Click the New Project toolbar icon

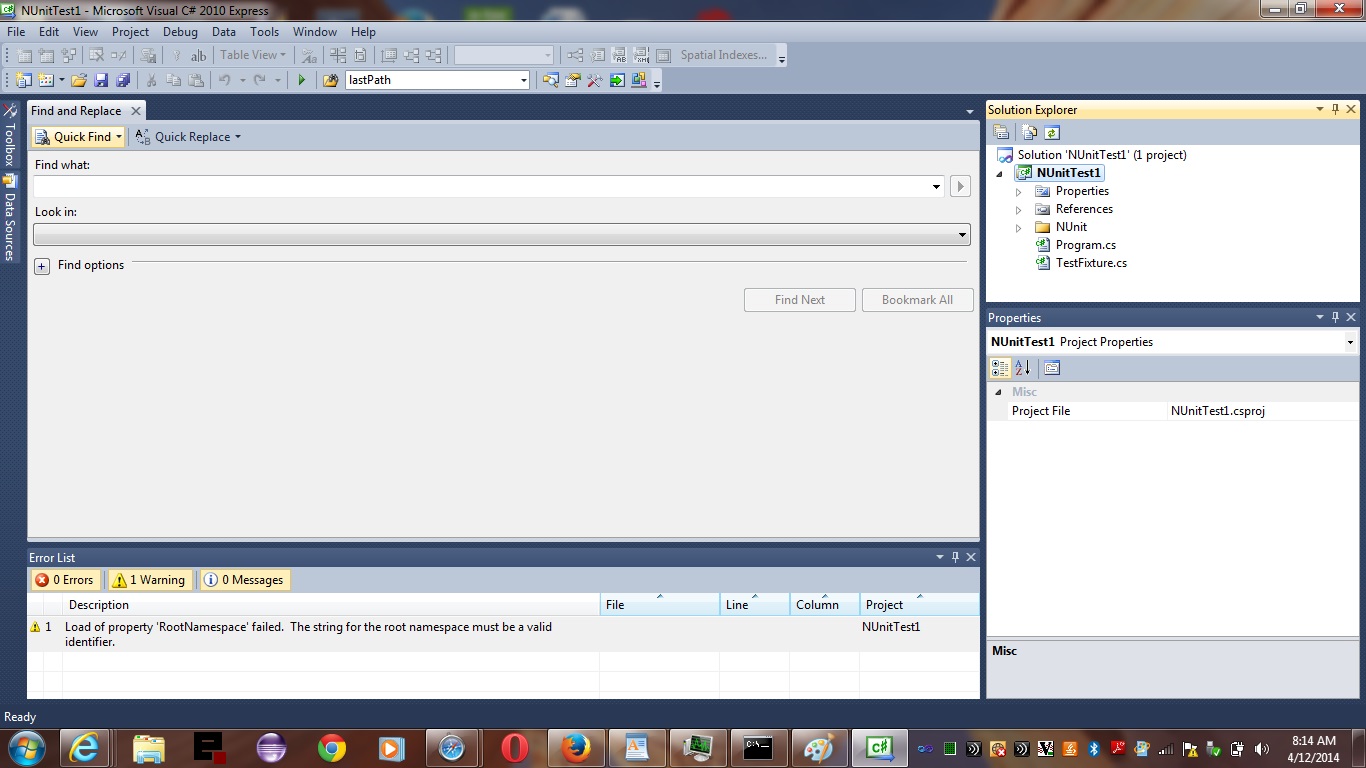click(23, 80)
